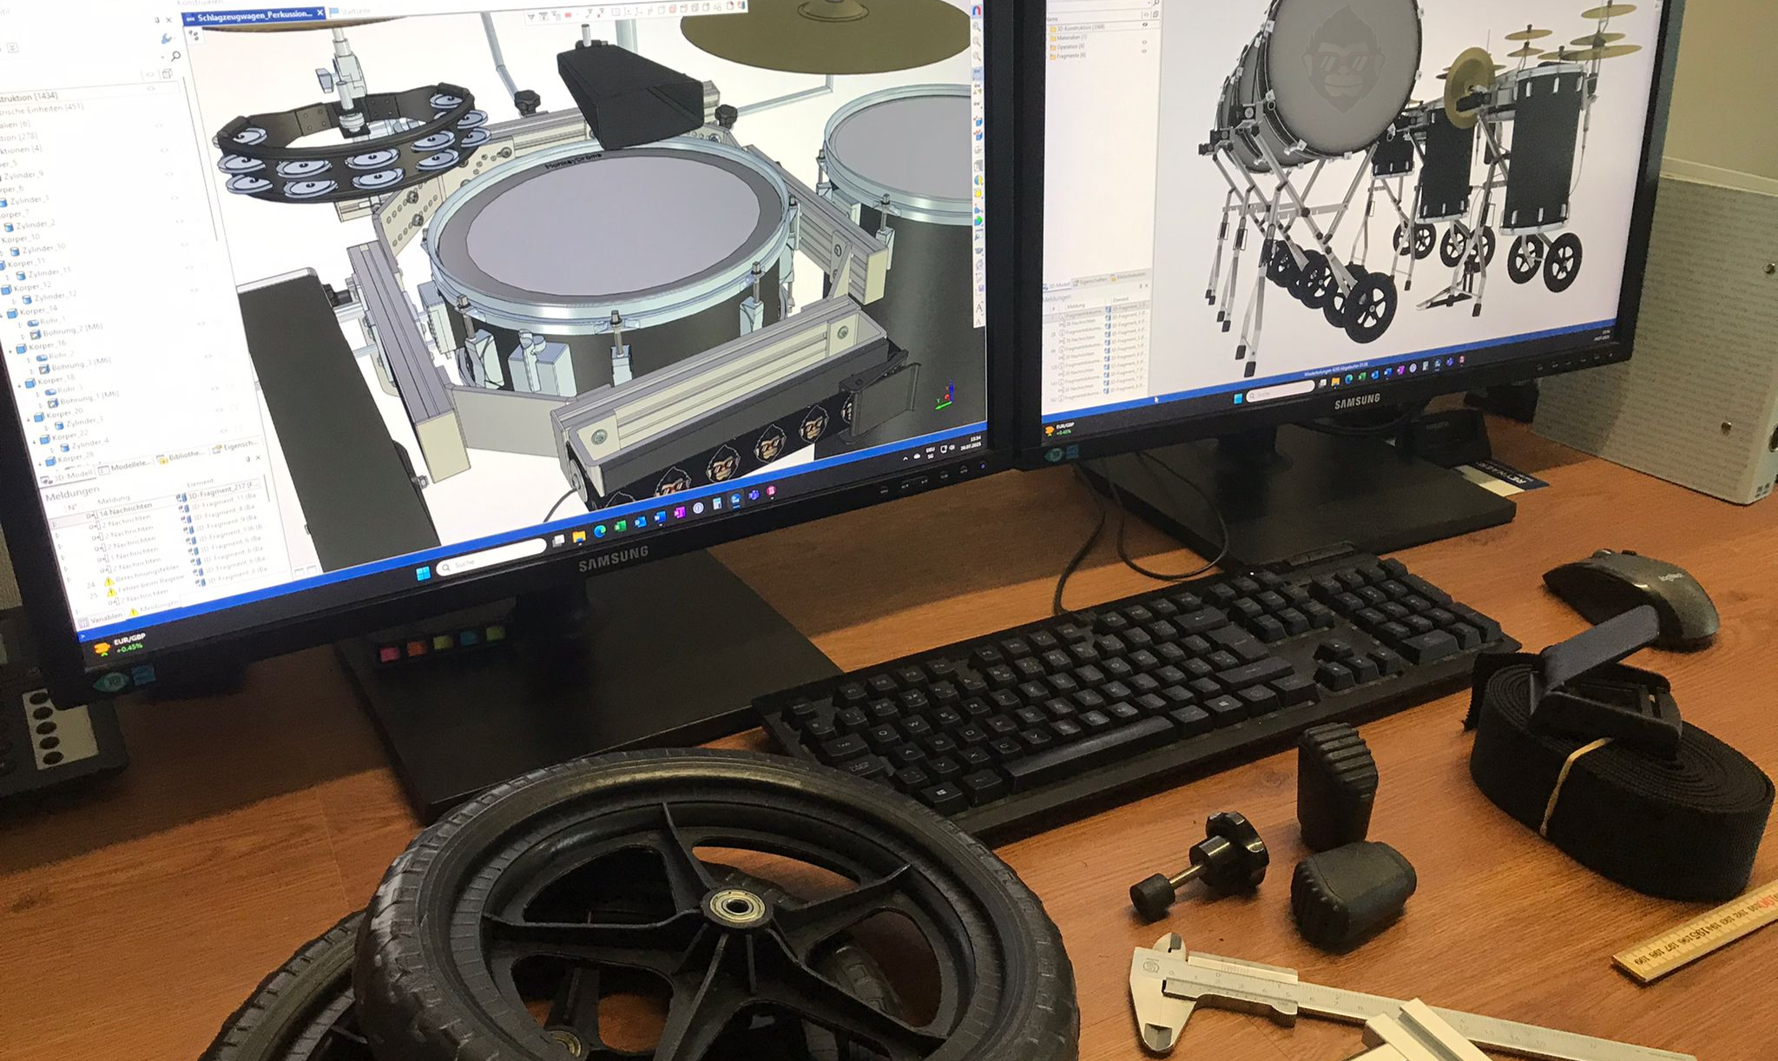Click the structure tree icon in viewport corner
This screenshot has width=1778, height=1061.
[x=193, y=35]
